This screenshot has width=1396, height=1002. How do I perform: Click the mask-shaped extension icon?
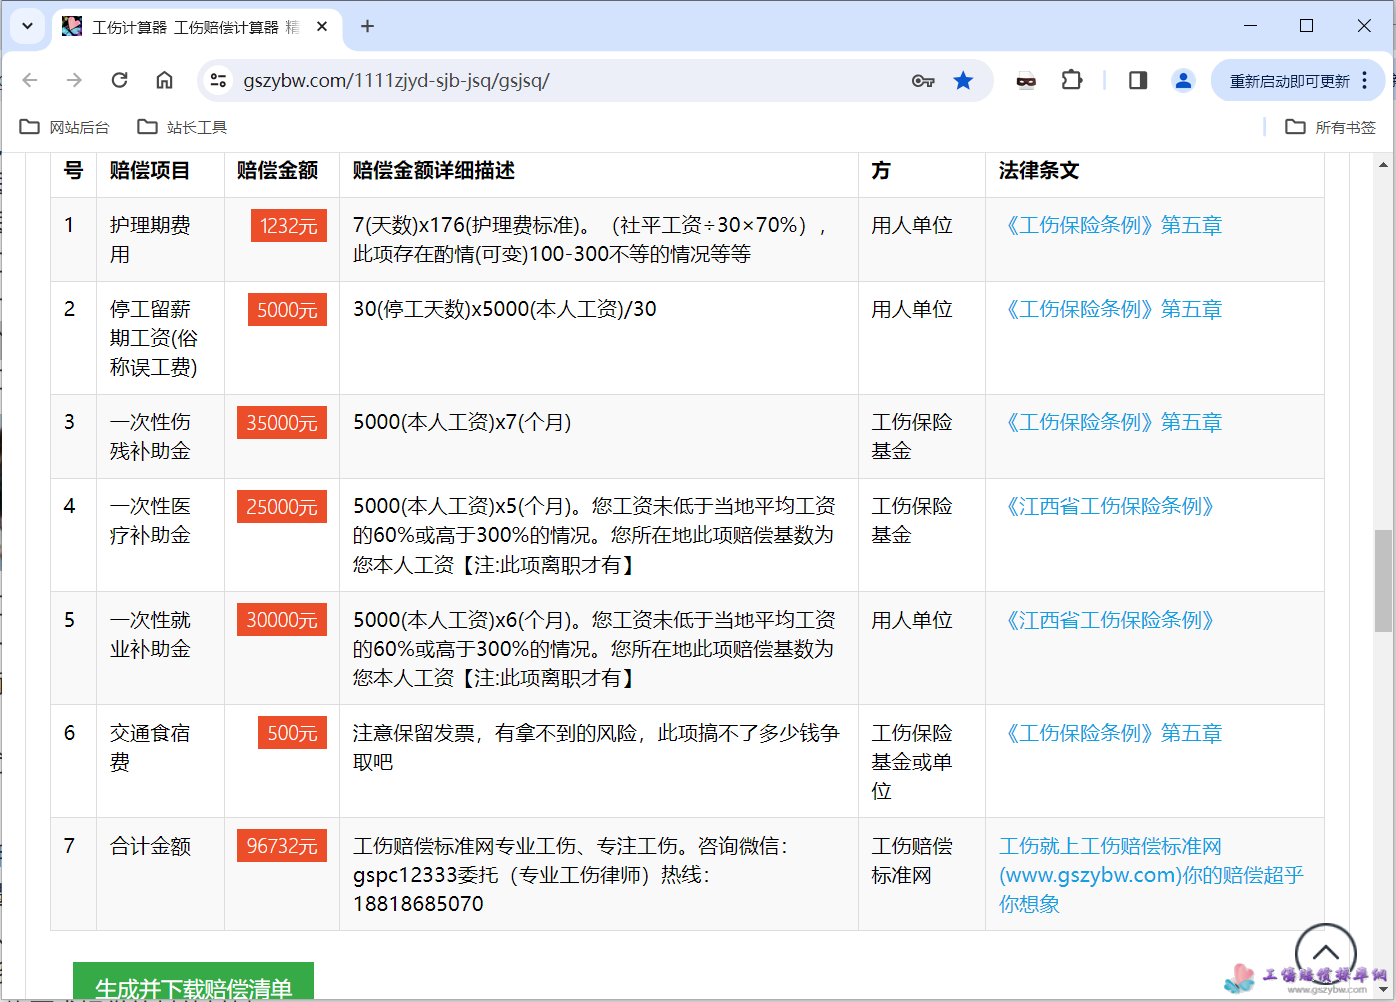[1026, 80]
